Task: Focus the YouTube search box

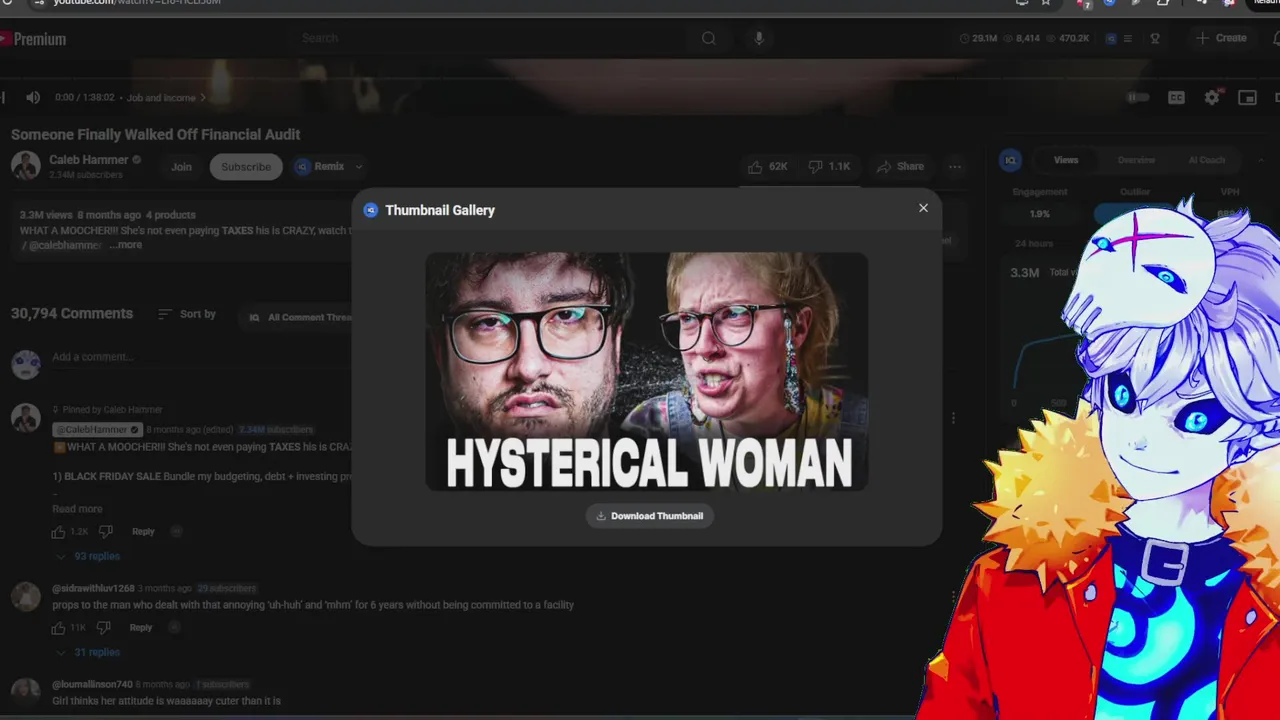Action: (x=490, y=38)
